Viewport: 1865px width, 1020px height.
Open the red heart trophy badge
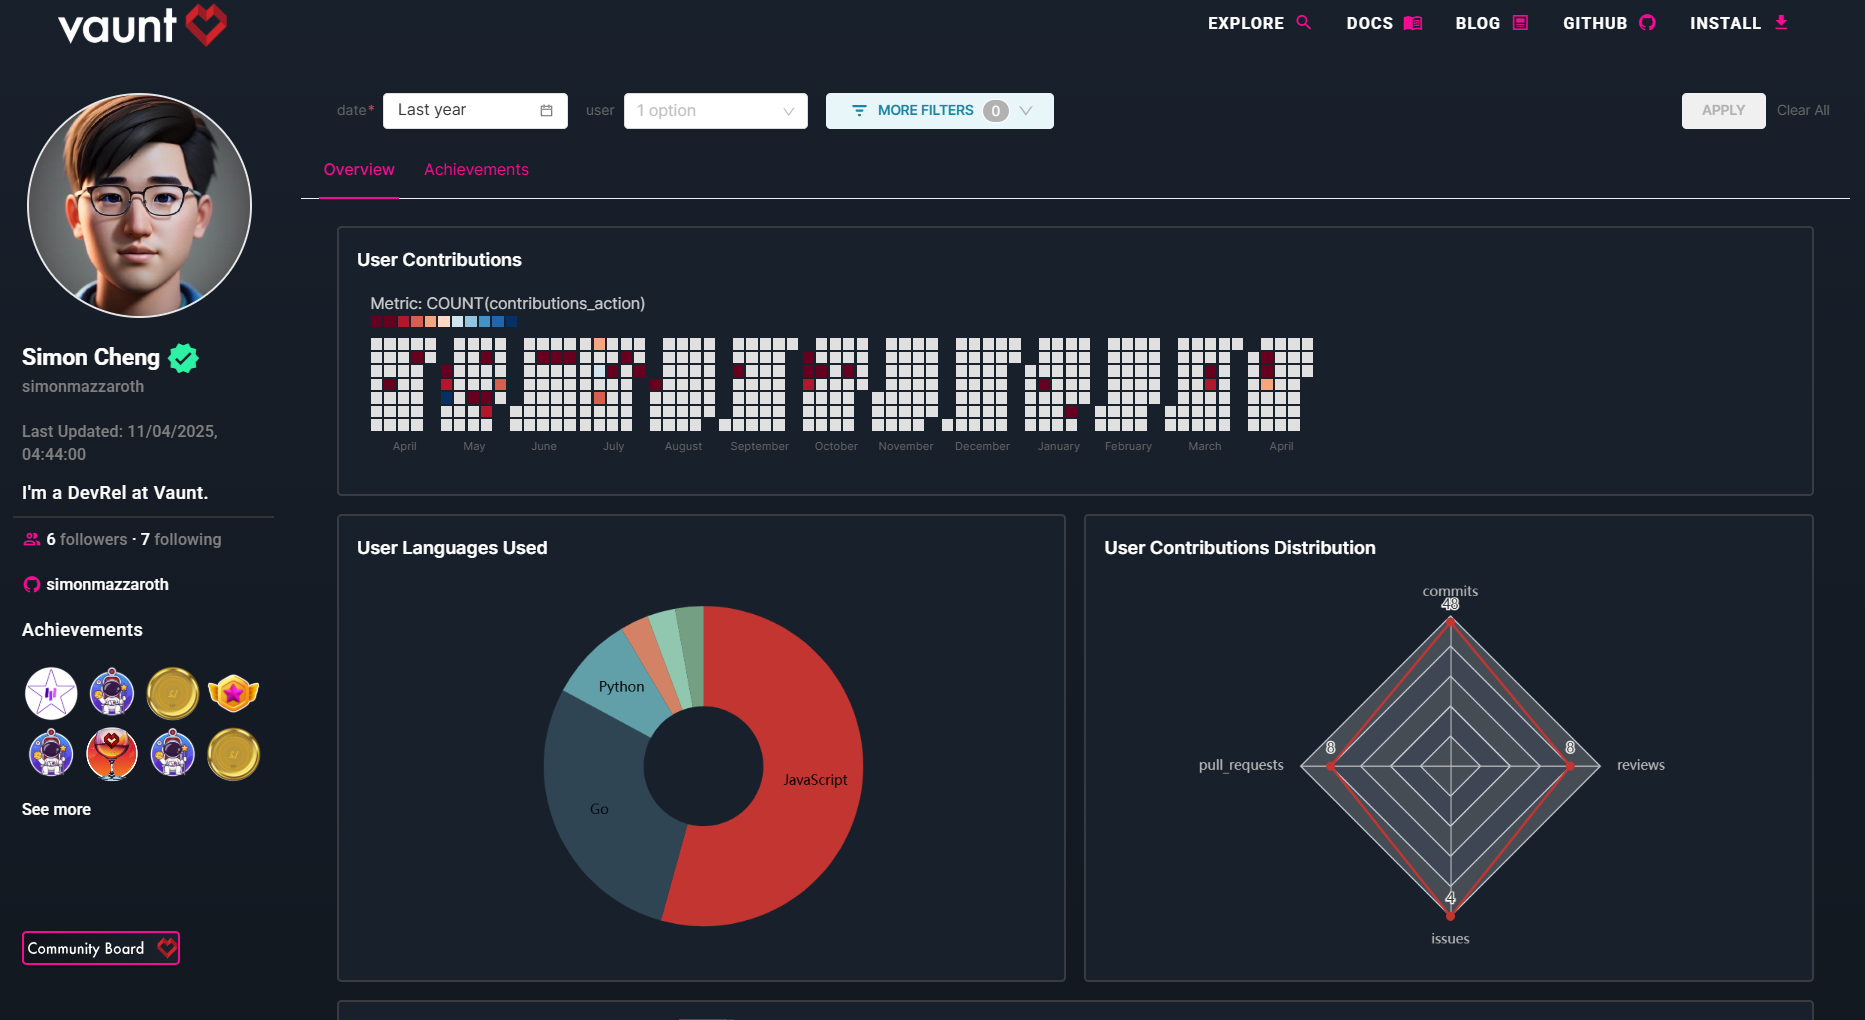pyautogui.click(x=112, y=754)
